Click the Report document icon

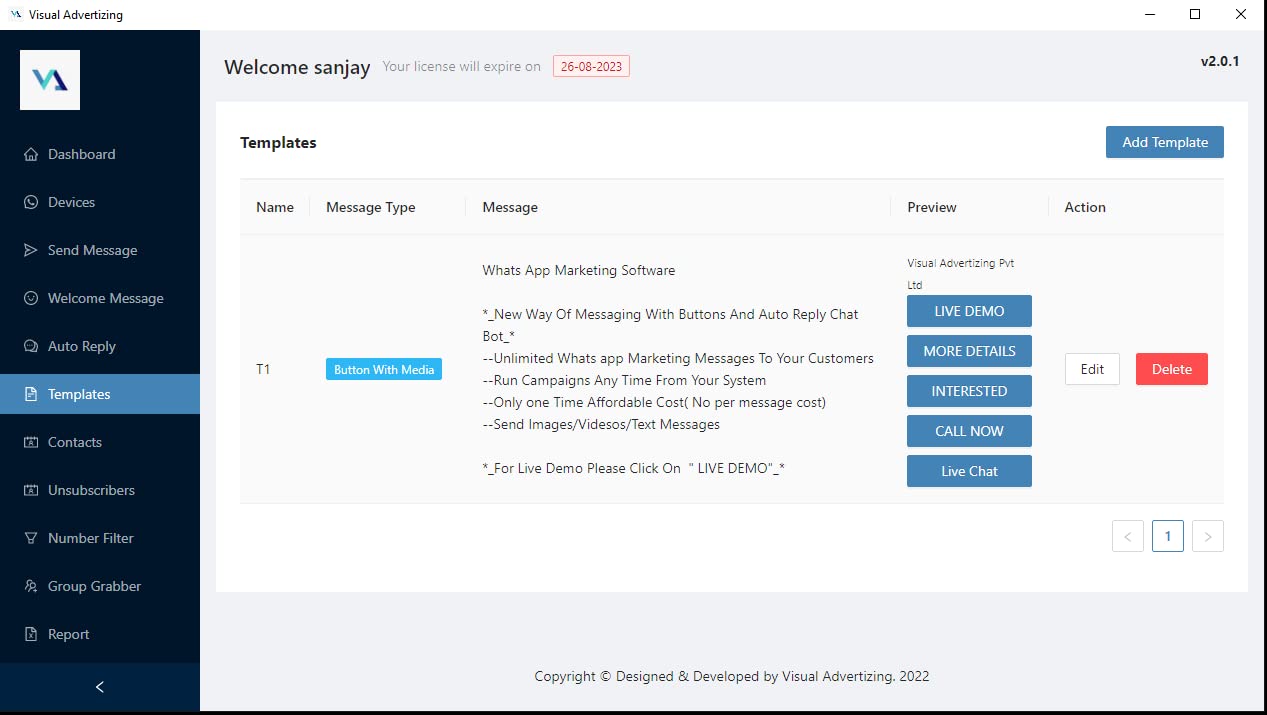click(x=31, y=634)
